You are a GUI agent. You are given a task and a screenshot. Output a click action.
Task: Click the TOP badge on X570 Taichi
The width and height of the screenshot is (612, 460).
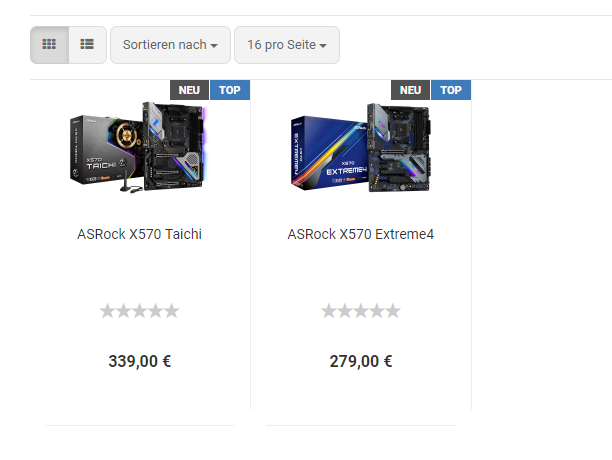point(230,90)
